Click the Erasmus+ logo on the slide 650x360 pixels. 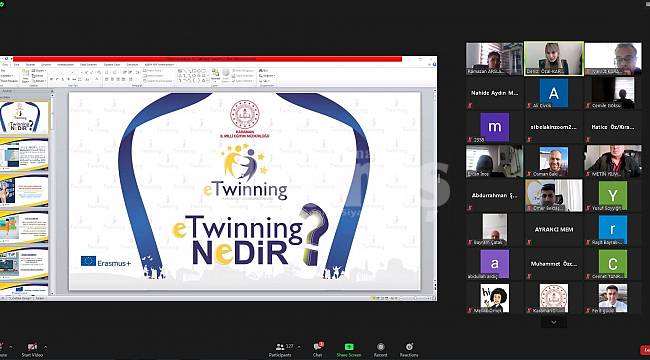106,262
